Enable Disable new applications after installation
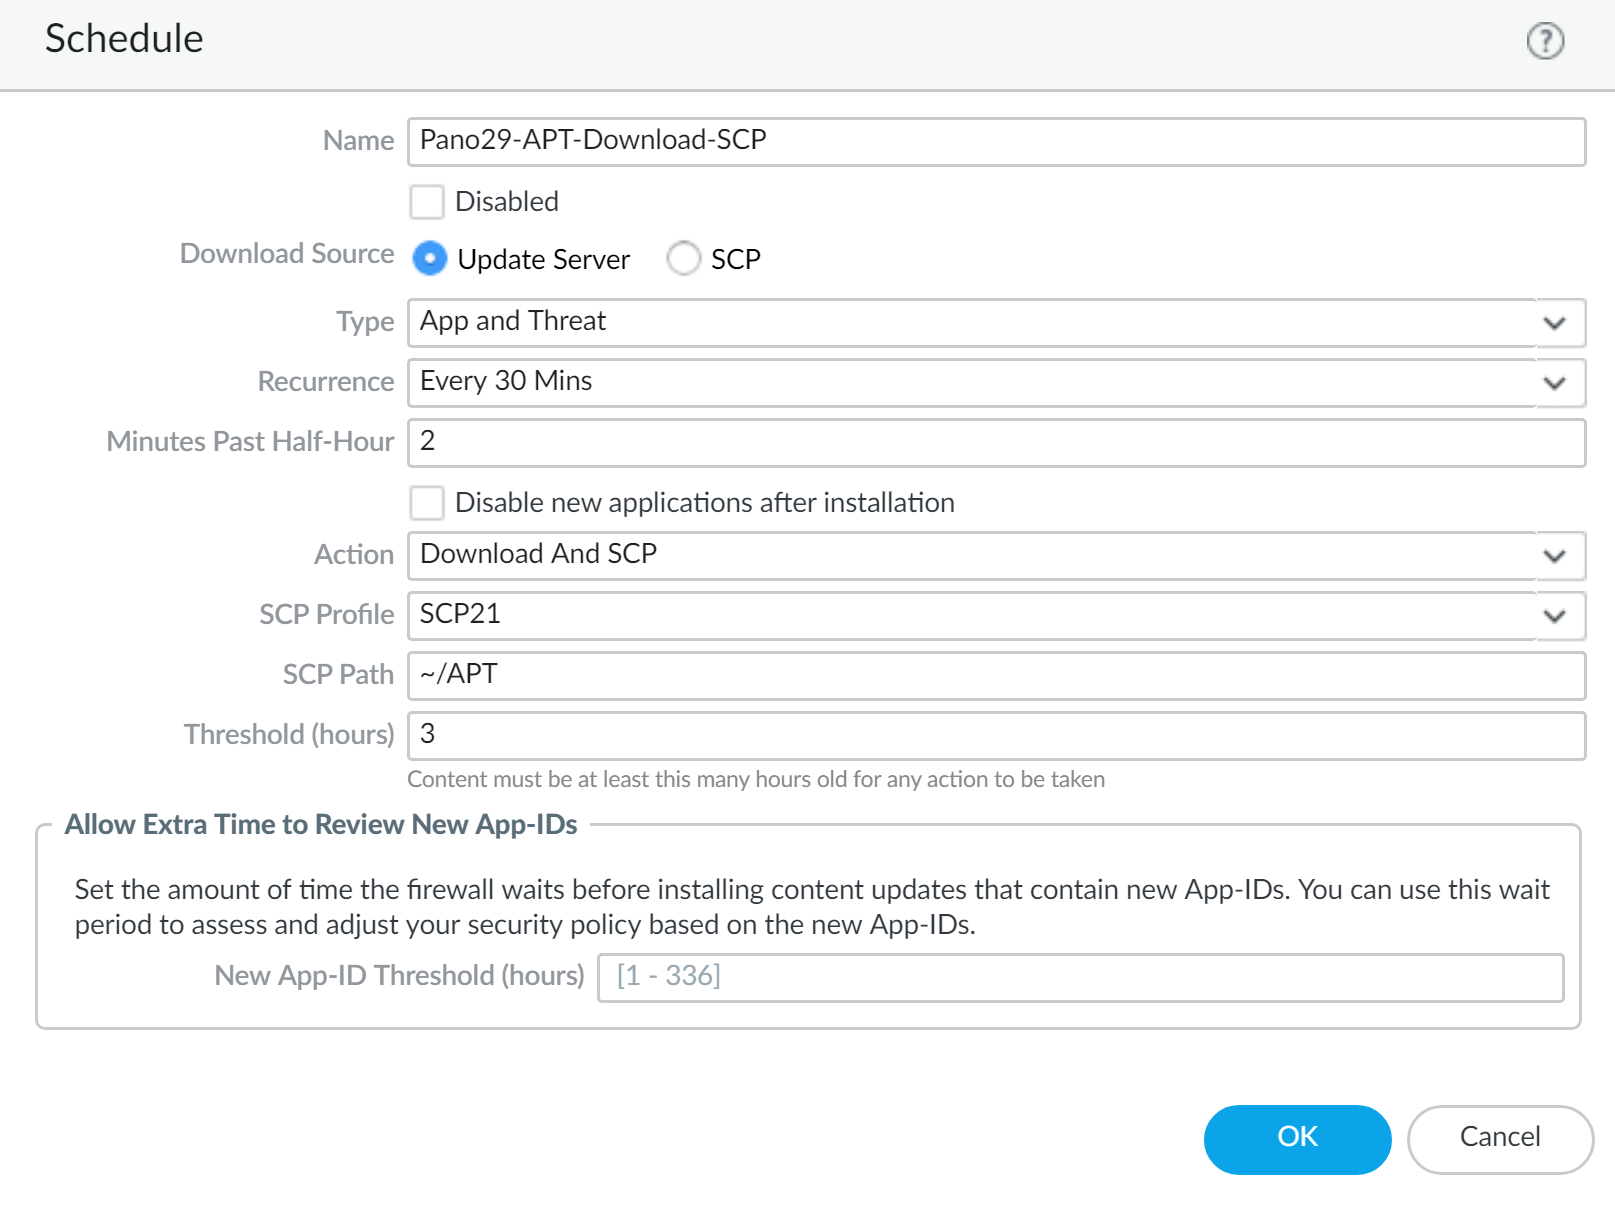Image resolution: width=1615 pixels, height=1207 pixels. [427, 503]
